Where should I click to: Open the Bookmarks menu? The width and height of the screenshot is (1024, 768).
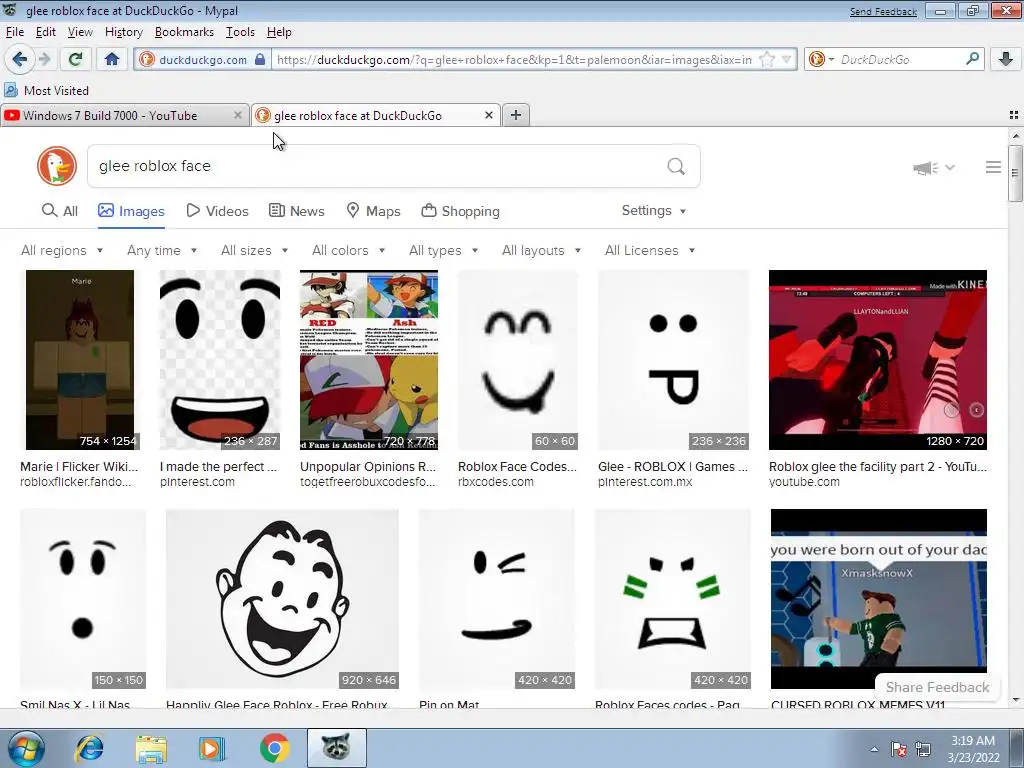point(184,31)
